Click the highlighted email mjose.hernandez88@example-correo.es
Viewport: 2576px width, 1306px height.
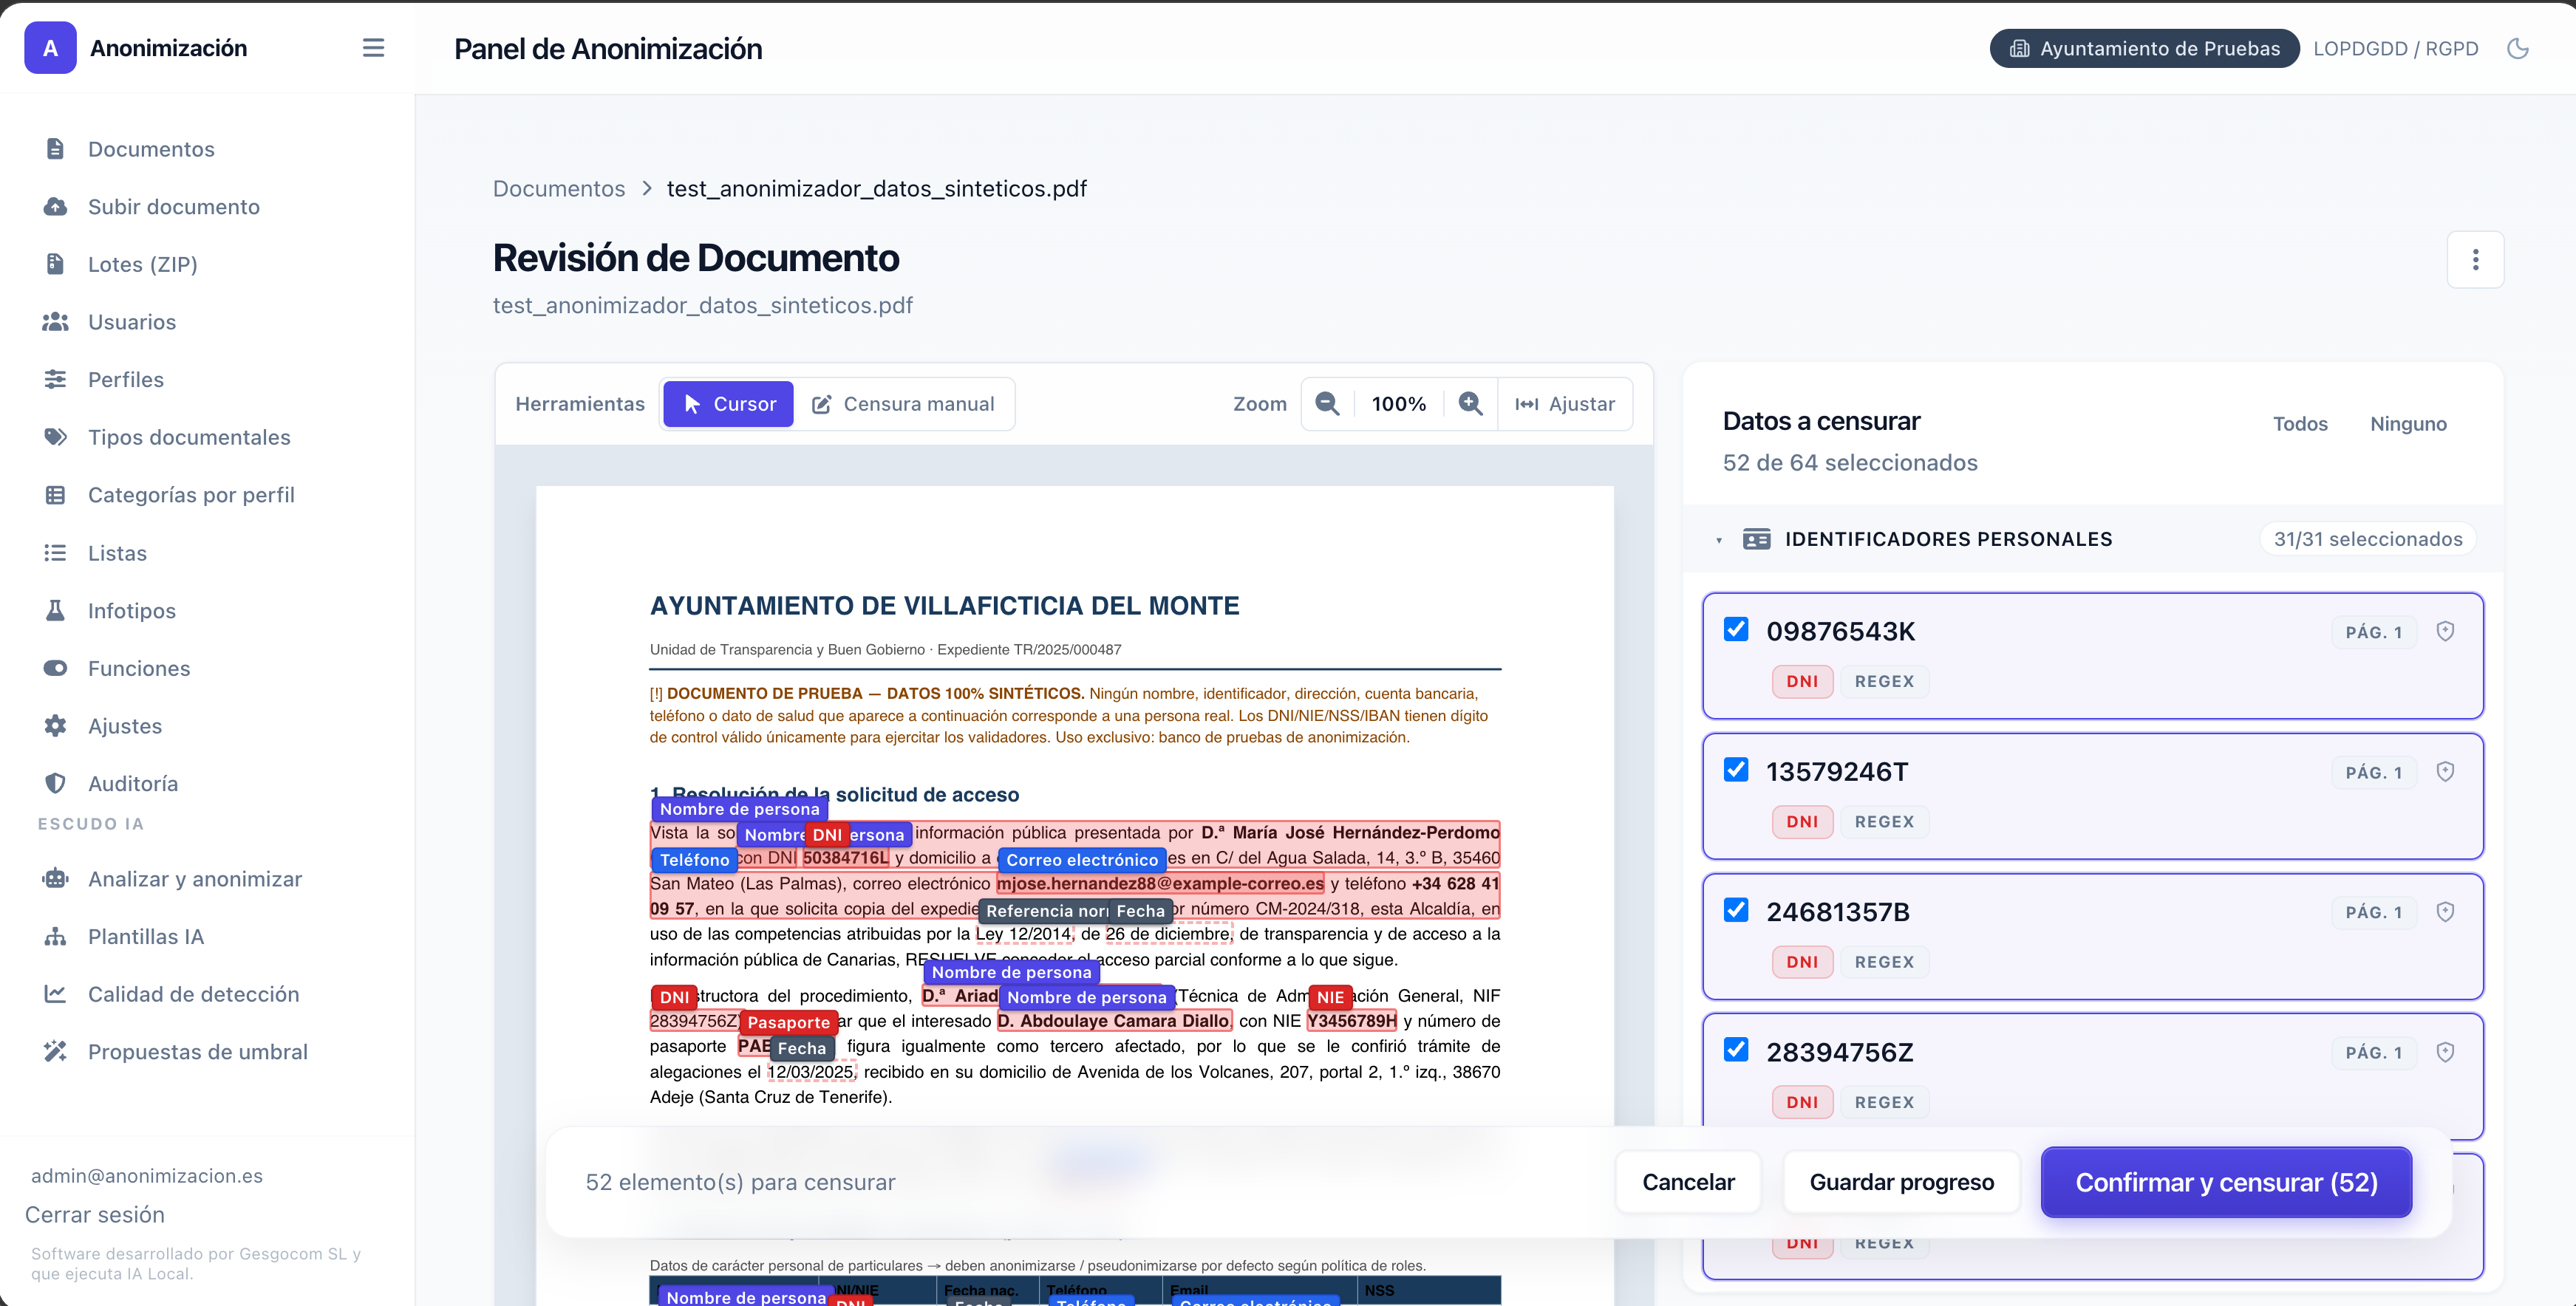pos(1160,883)
